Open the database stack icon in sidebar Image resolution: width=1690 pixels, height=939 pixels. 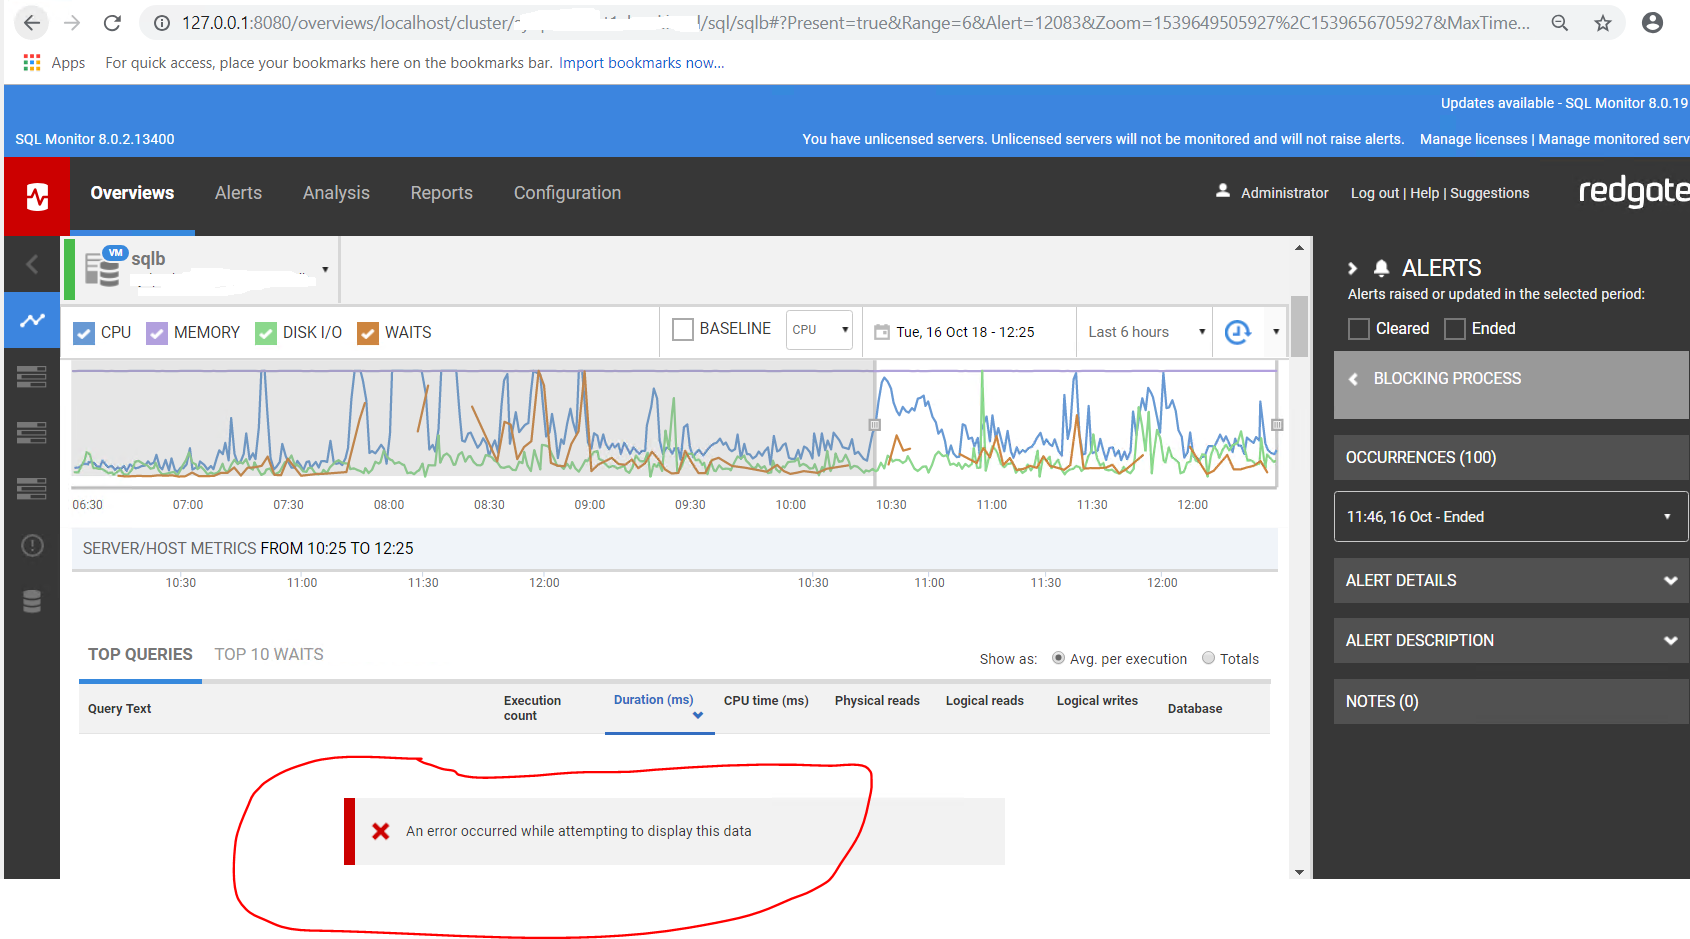click(x=32, y=601)
